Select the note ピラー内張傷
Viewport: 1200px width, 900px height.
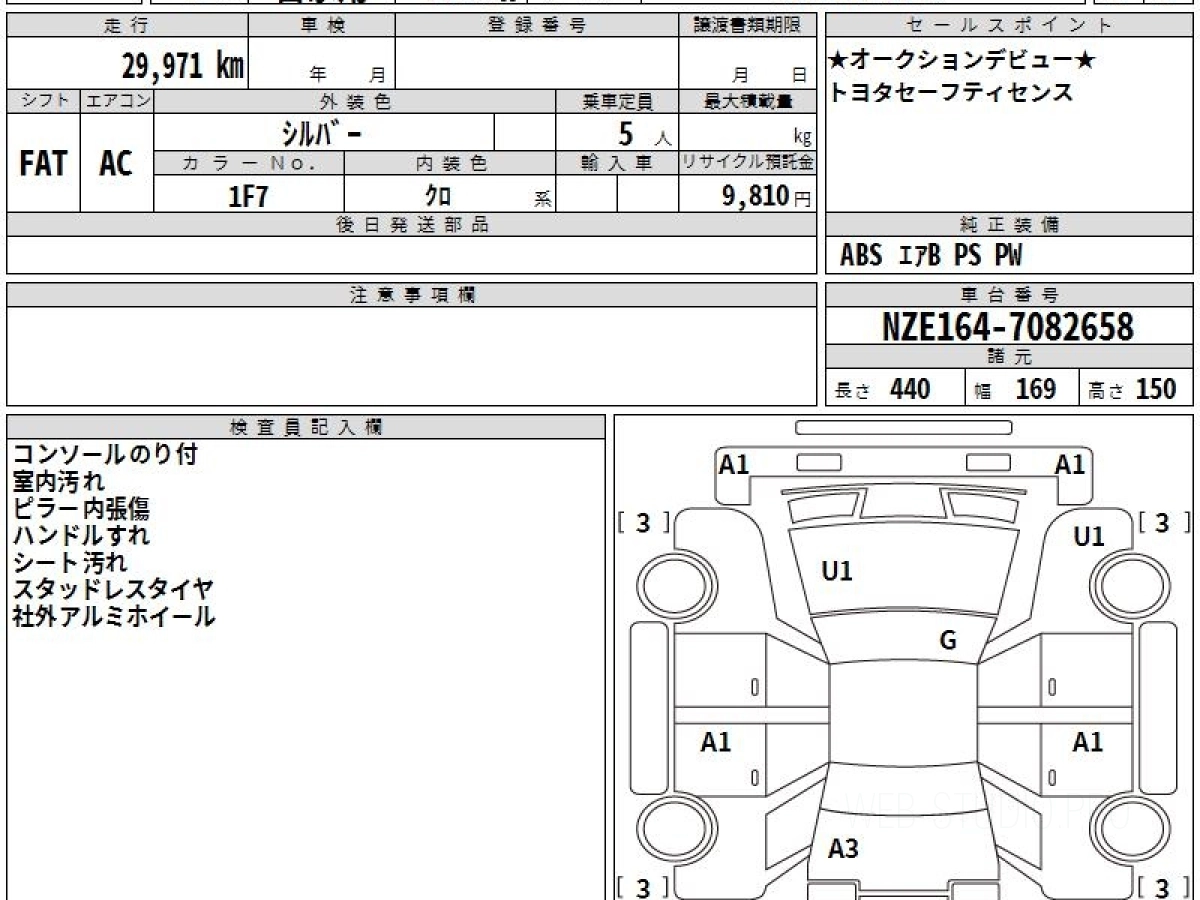point(81,509)
